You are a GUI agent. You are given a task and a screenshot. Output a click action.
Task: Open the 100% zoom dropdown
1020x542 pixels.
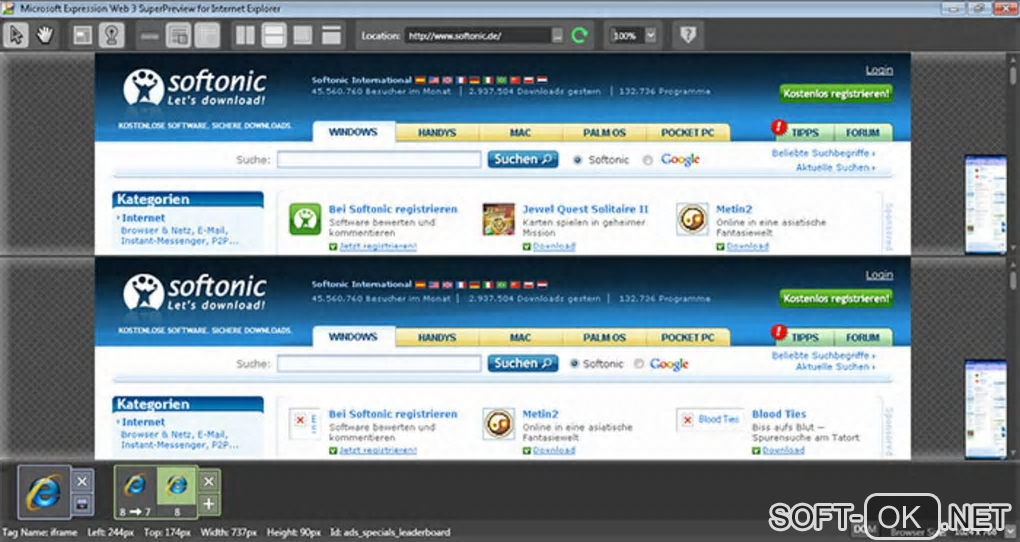[651, 35]
